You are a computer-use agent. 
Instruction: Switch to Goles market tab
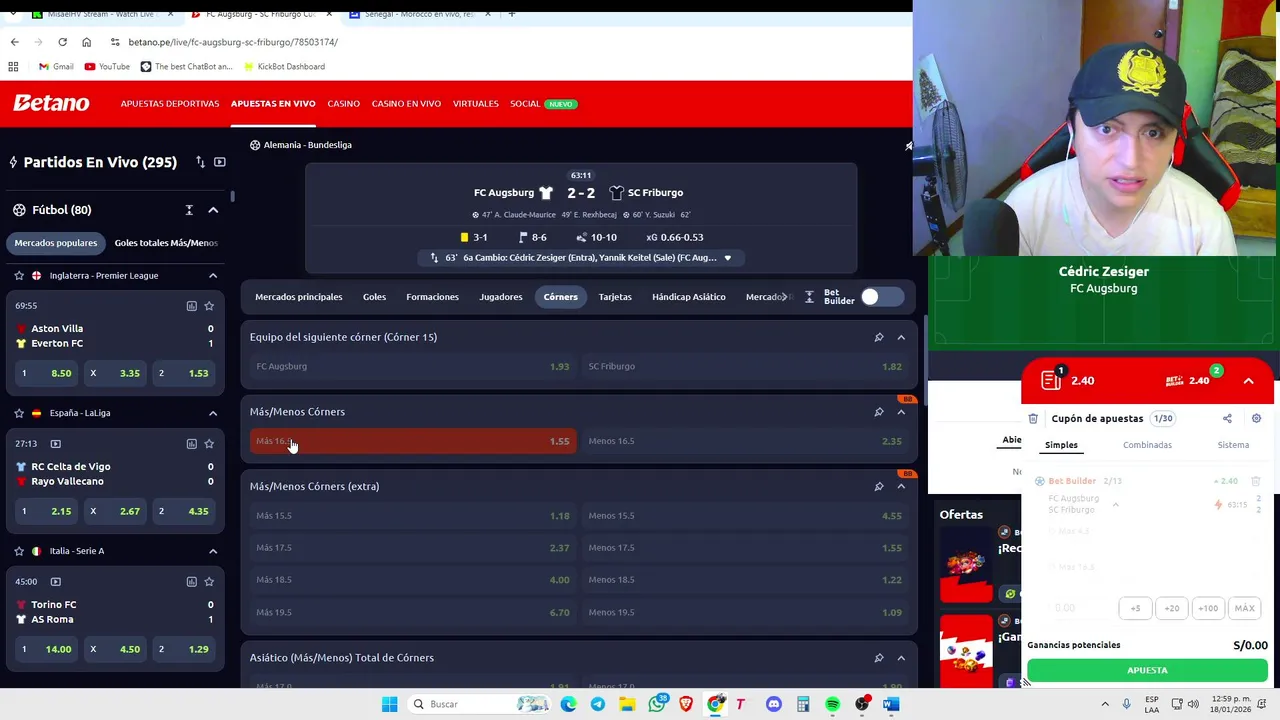(374, 297)
